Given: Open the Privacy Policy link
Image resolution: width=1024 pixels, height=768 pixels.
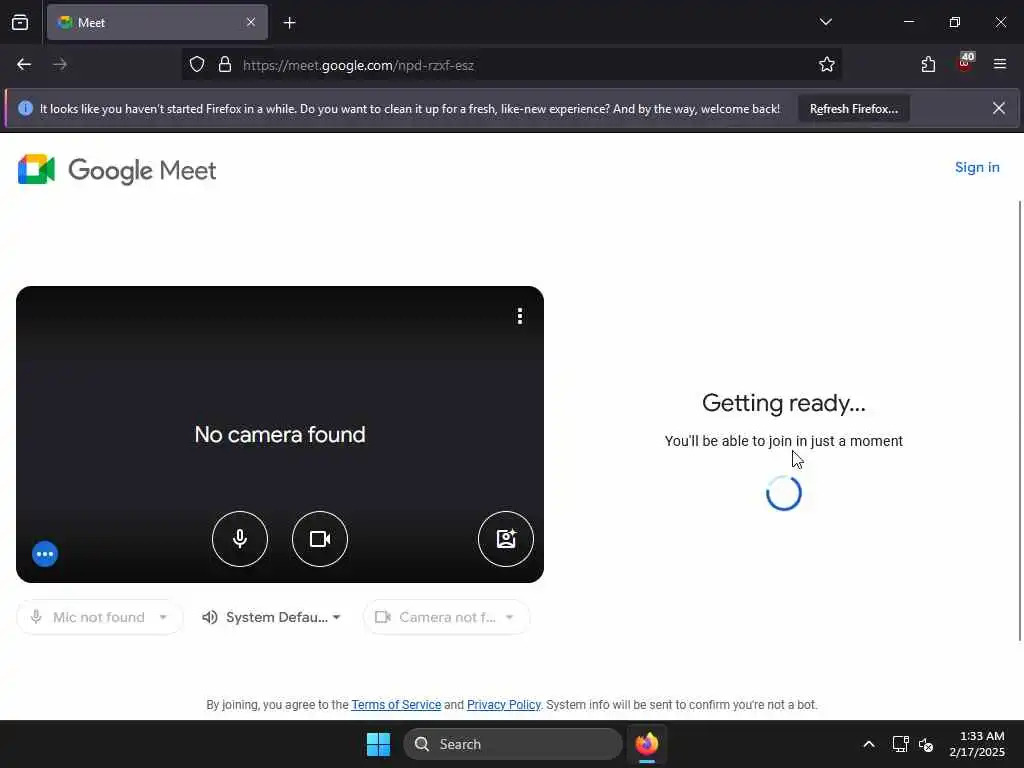Looking at the screenshot, I should pos(504,705).
